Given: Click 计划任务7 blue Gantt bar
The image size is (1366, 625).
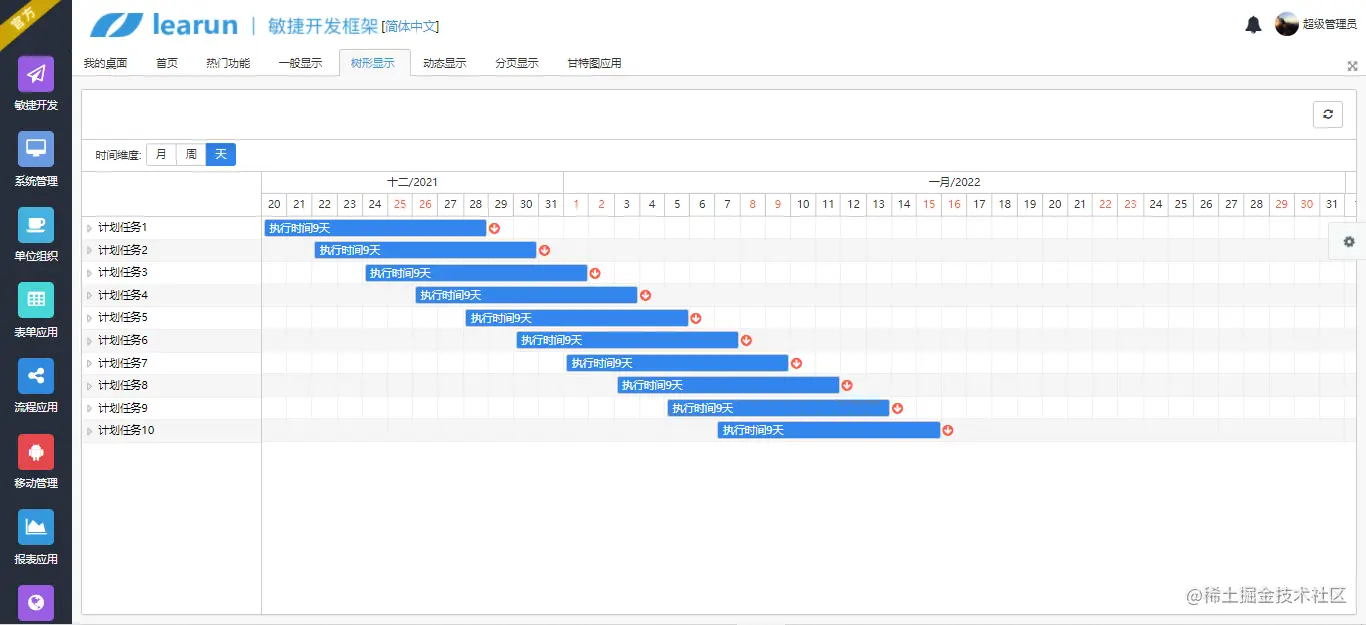Looking at the screenshot, I should (x=678, y=363).
